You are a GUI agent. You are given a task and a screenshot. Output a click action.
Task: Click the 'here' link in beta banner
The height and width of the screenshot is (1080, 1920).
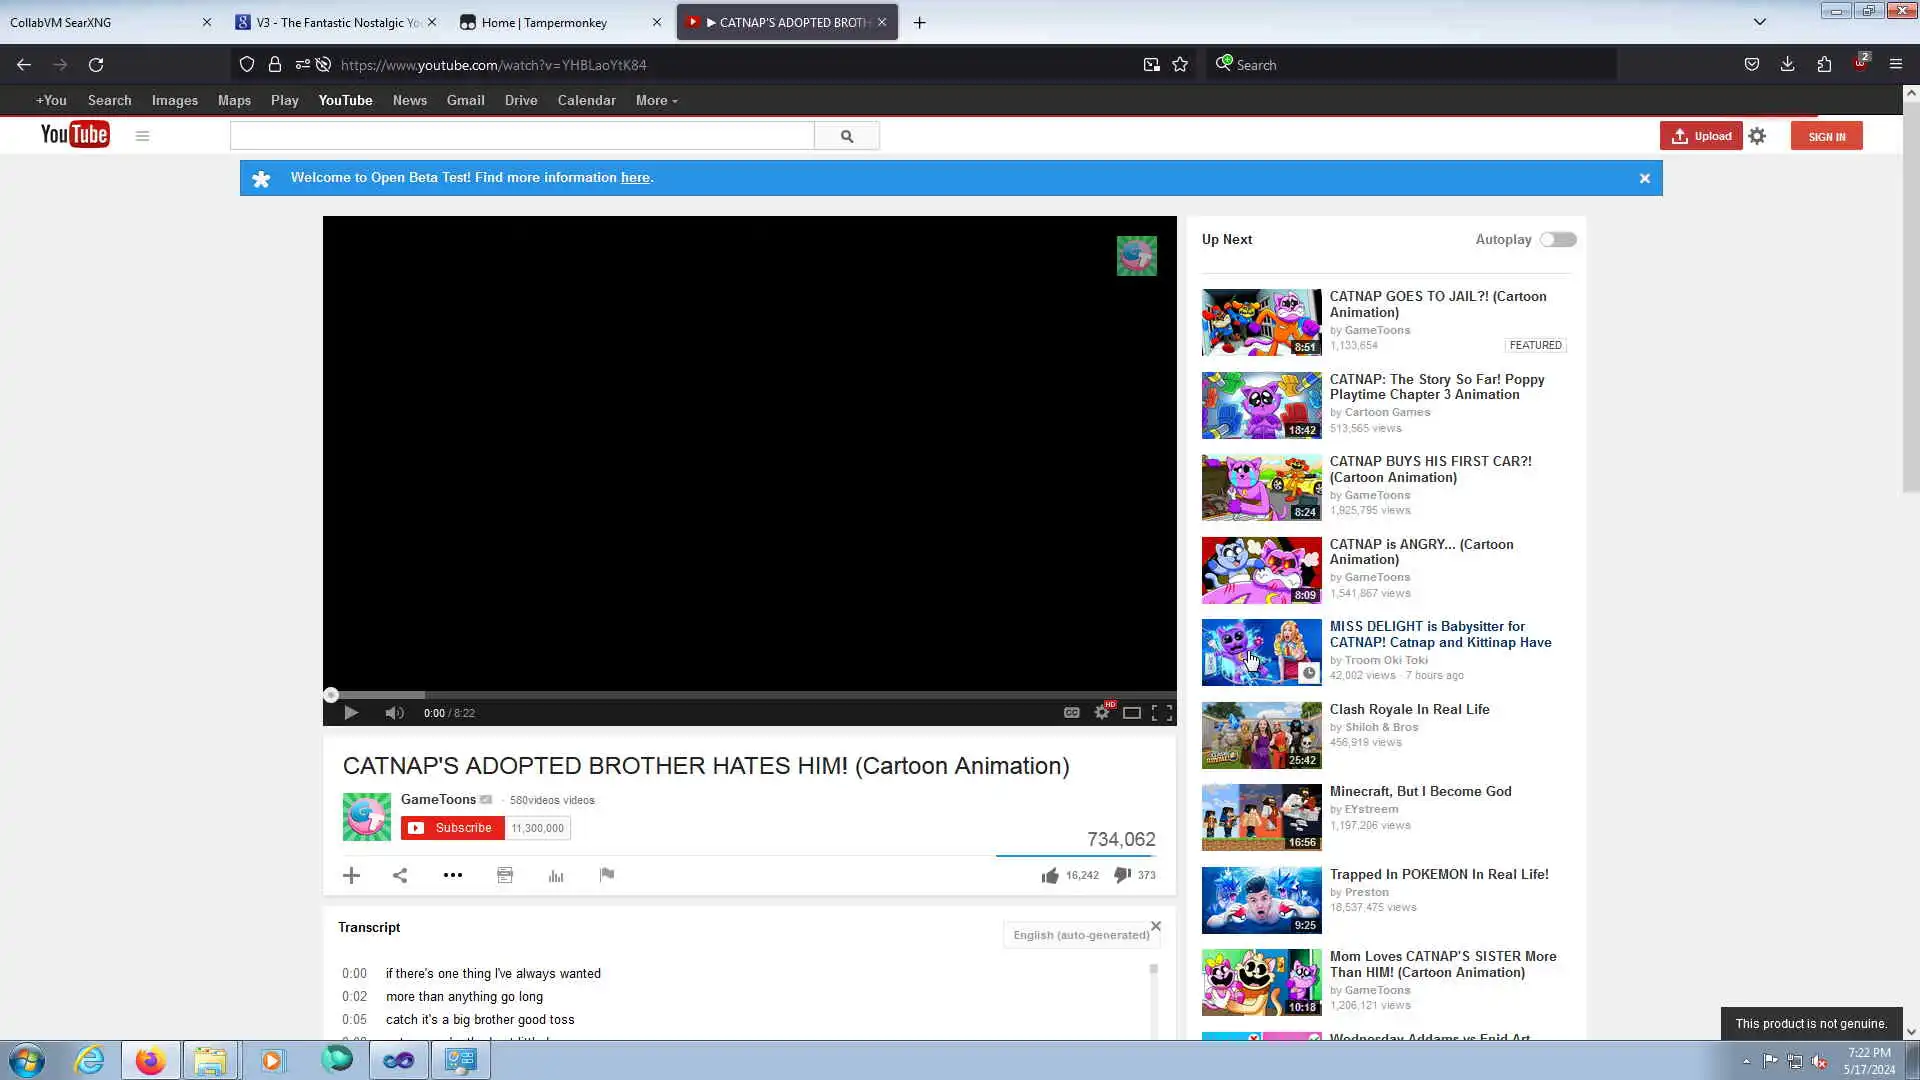[635, 178]
